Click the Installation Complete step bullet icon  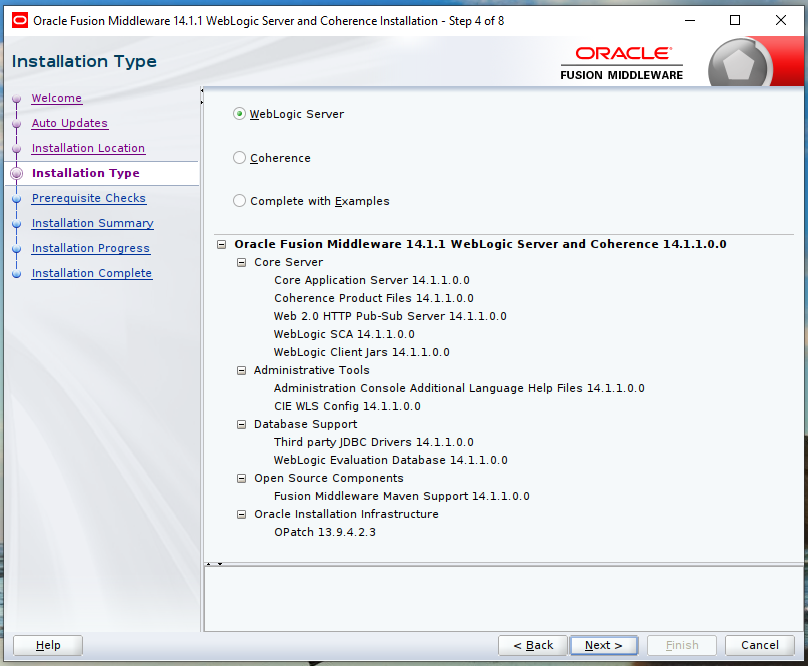pos(16,274)
